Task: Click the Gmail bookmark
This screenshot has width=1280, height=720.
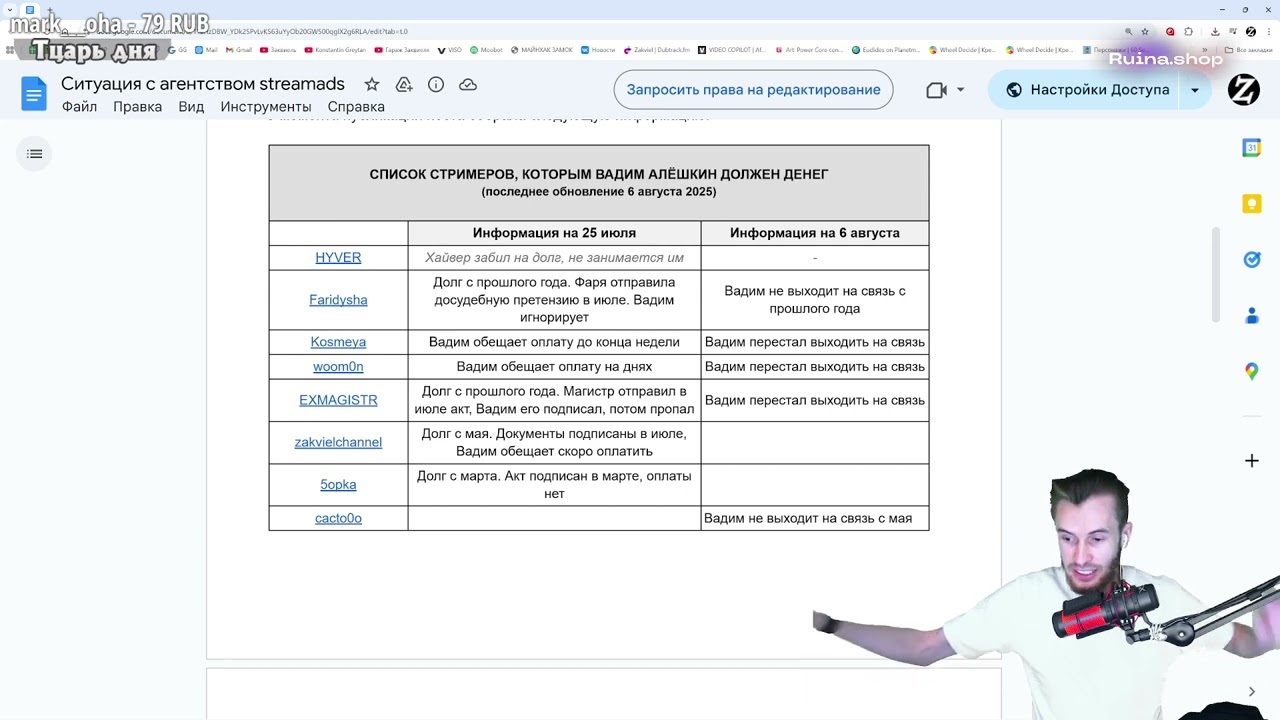Action: [239, 50]
